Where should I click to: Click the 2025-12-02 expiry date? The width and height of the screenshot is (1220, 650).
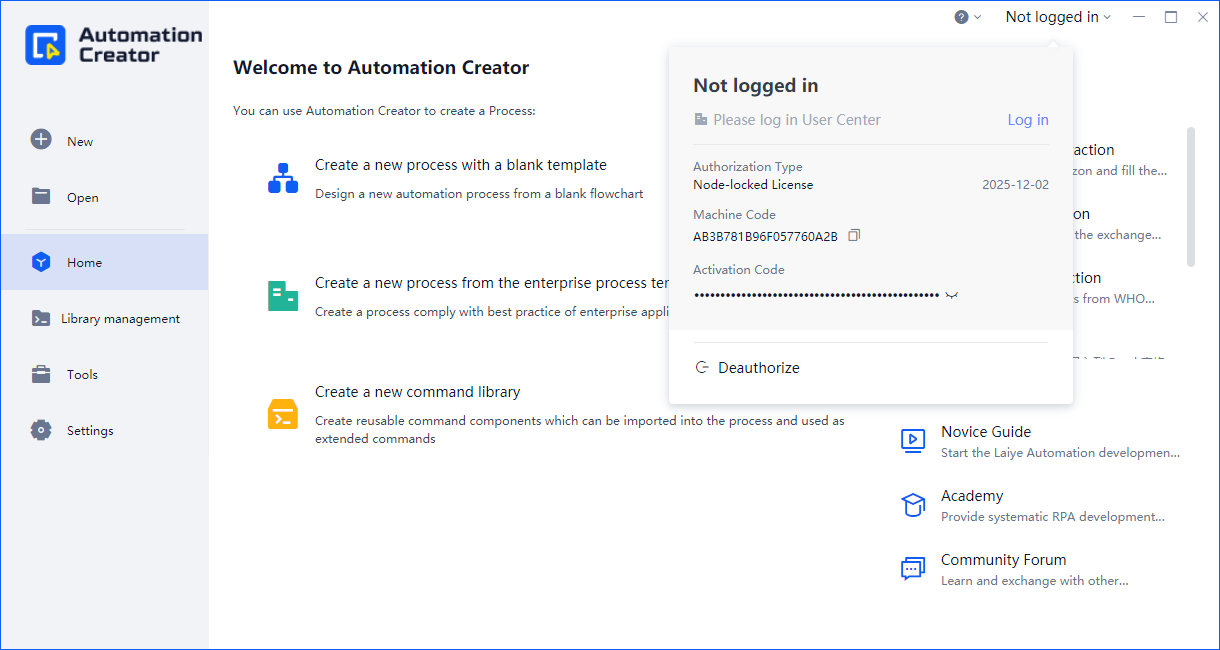pos(1015,185)
